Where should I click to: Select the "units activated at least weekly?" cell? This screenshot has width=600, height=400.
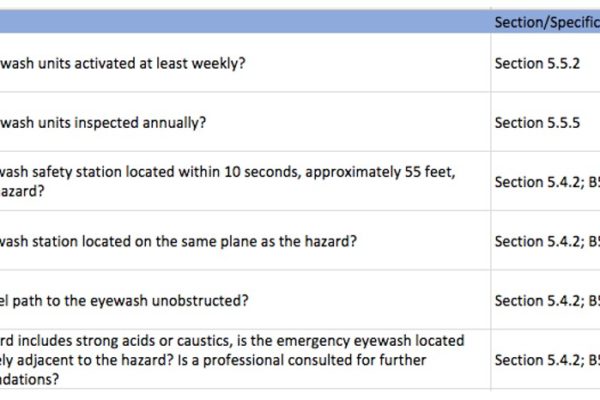(x=245, y=64)
